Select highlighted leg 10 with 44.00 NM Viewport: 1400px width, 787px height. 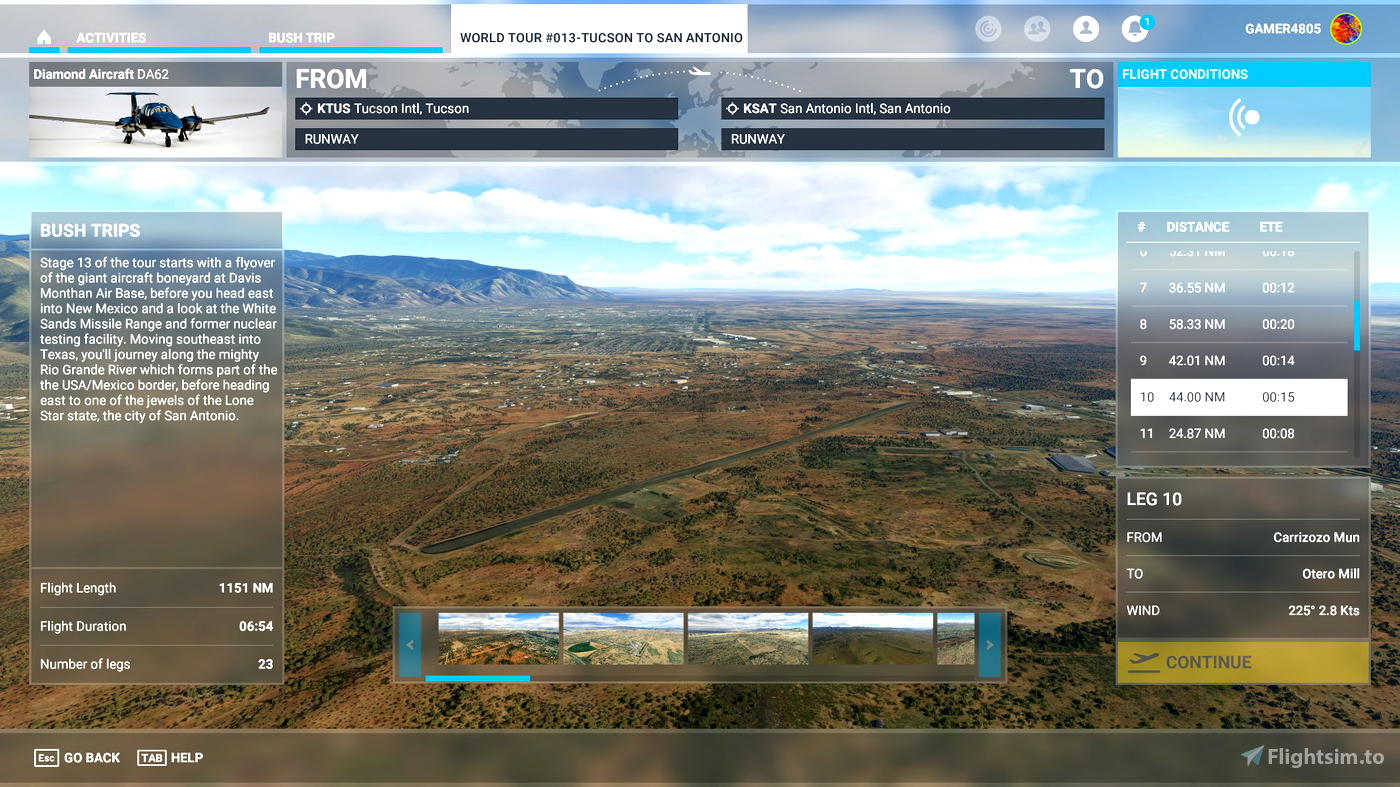[x=1239, y=397]
